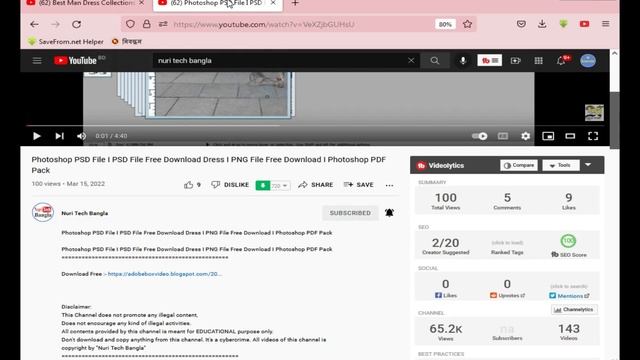This screenshot has height=360, width=640.
Task: Seek on the video progress bar
Action: click(315, 126)
